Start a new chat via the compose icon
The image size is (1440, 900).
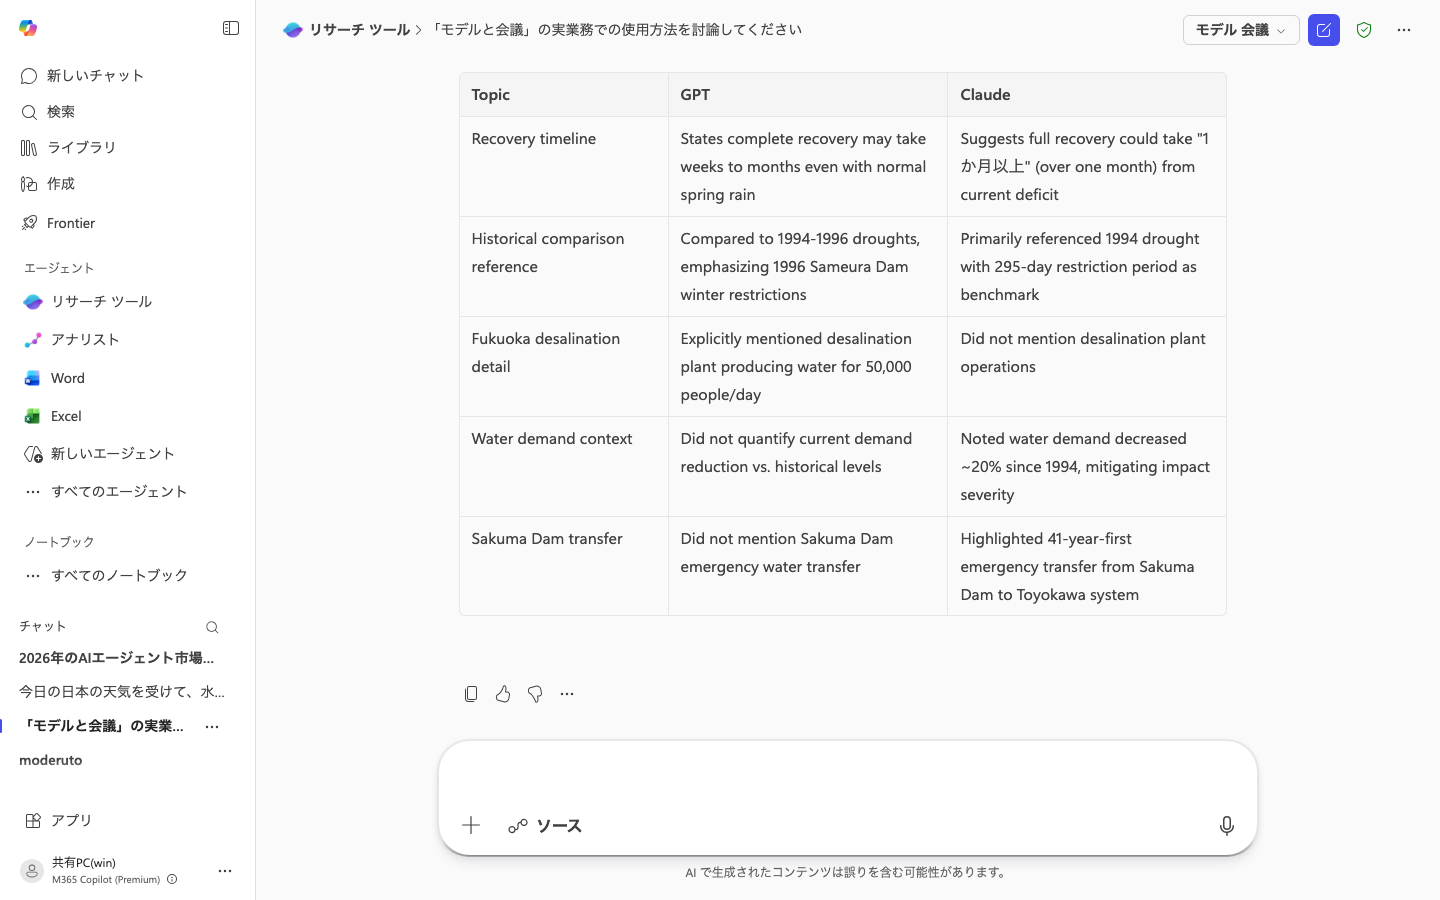tap(1323, 30)
